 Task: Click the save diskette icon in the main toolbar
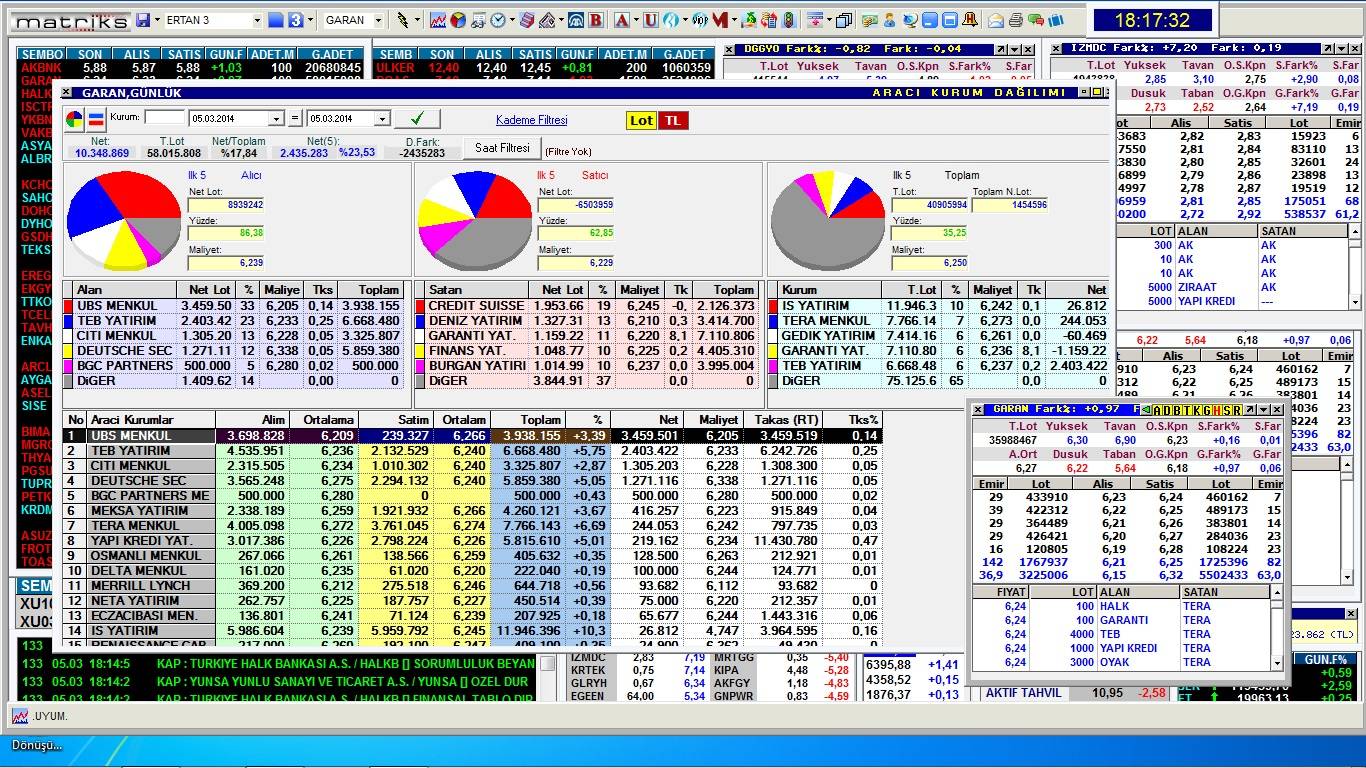143,20
